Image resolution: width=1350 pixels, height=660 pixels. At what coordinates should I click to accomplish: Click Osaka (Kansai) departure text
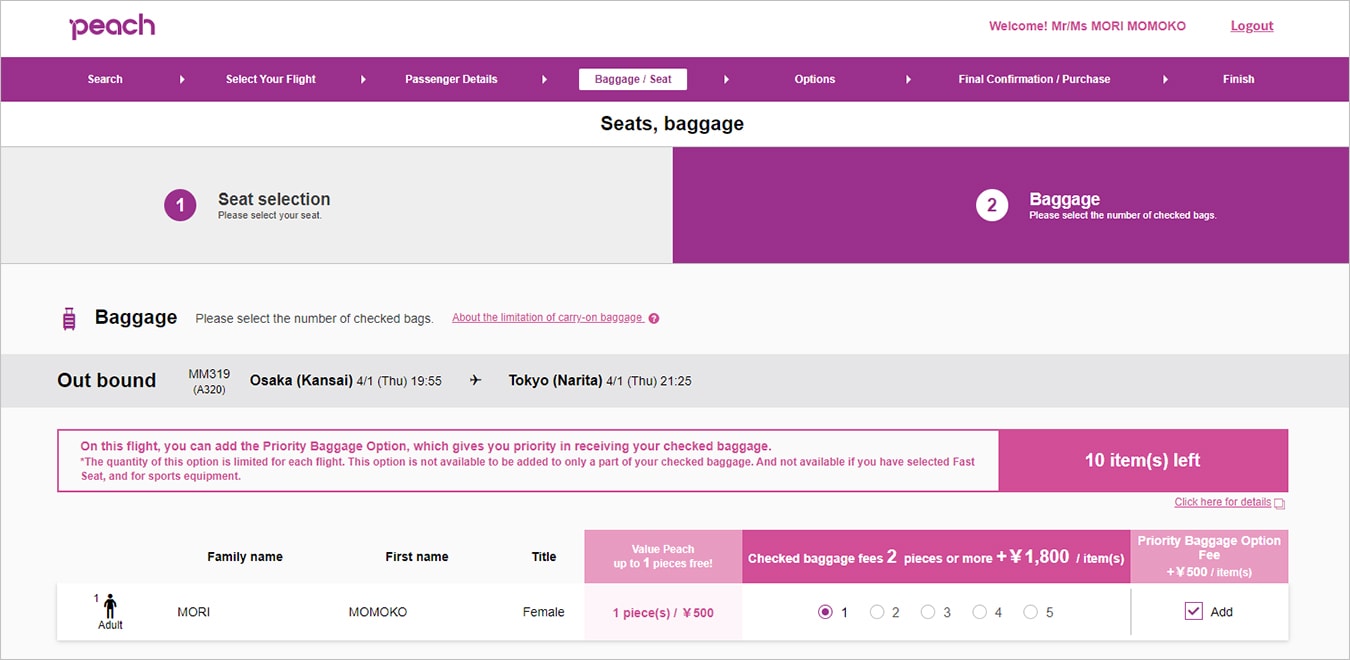pos(301,380)
